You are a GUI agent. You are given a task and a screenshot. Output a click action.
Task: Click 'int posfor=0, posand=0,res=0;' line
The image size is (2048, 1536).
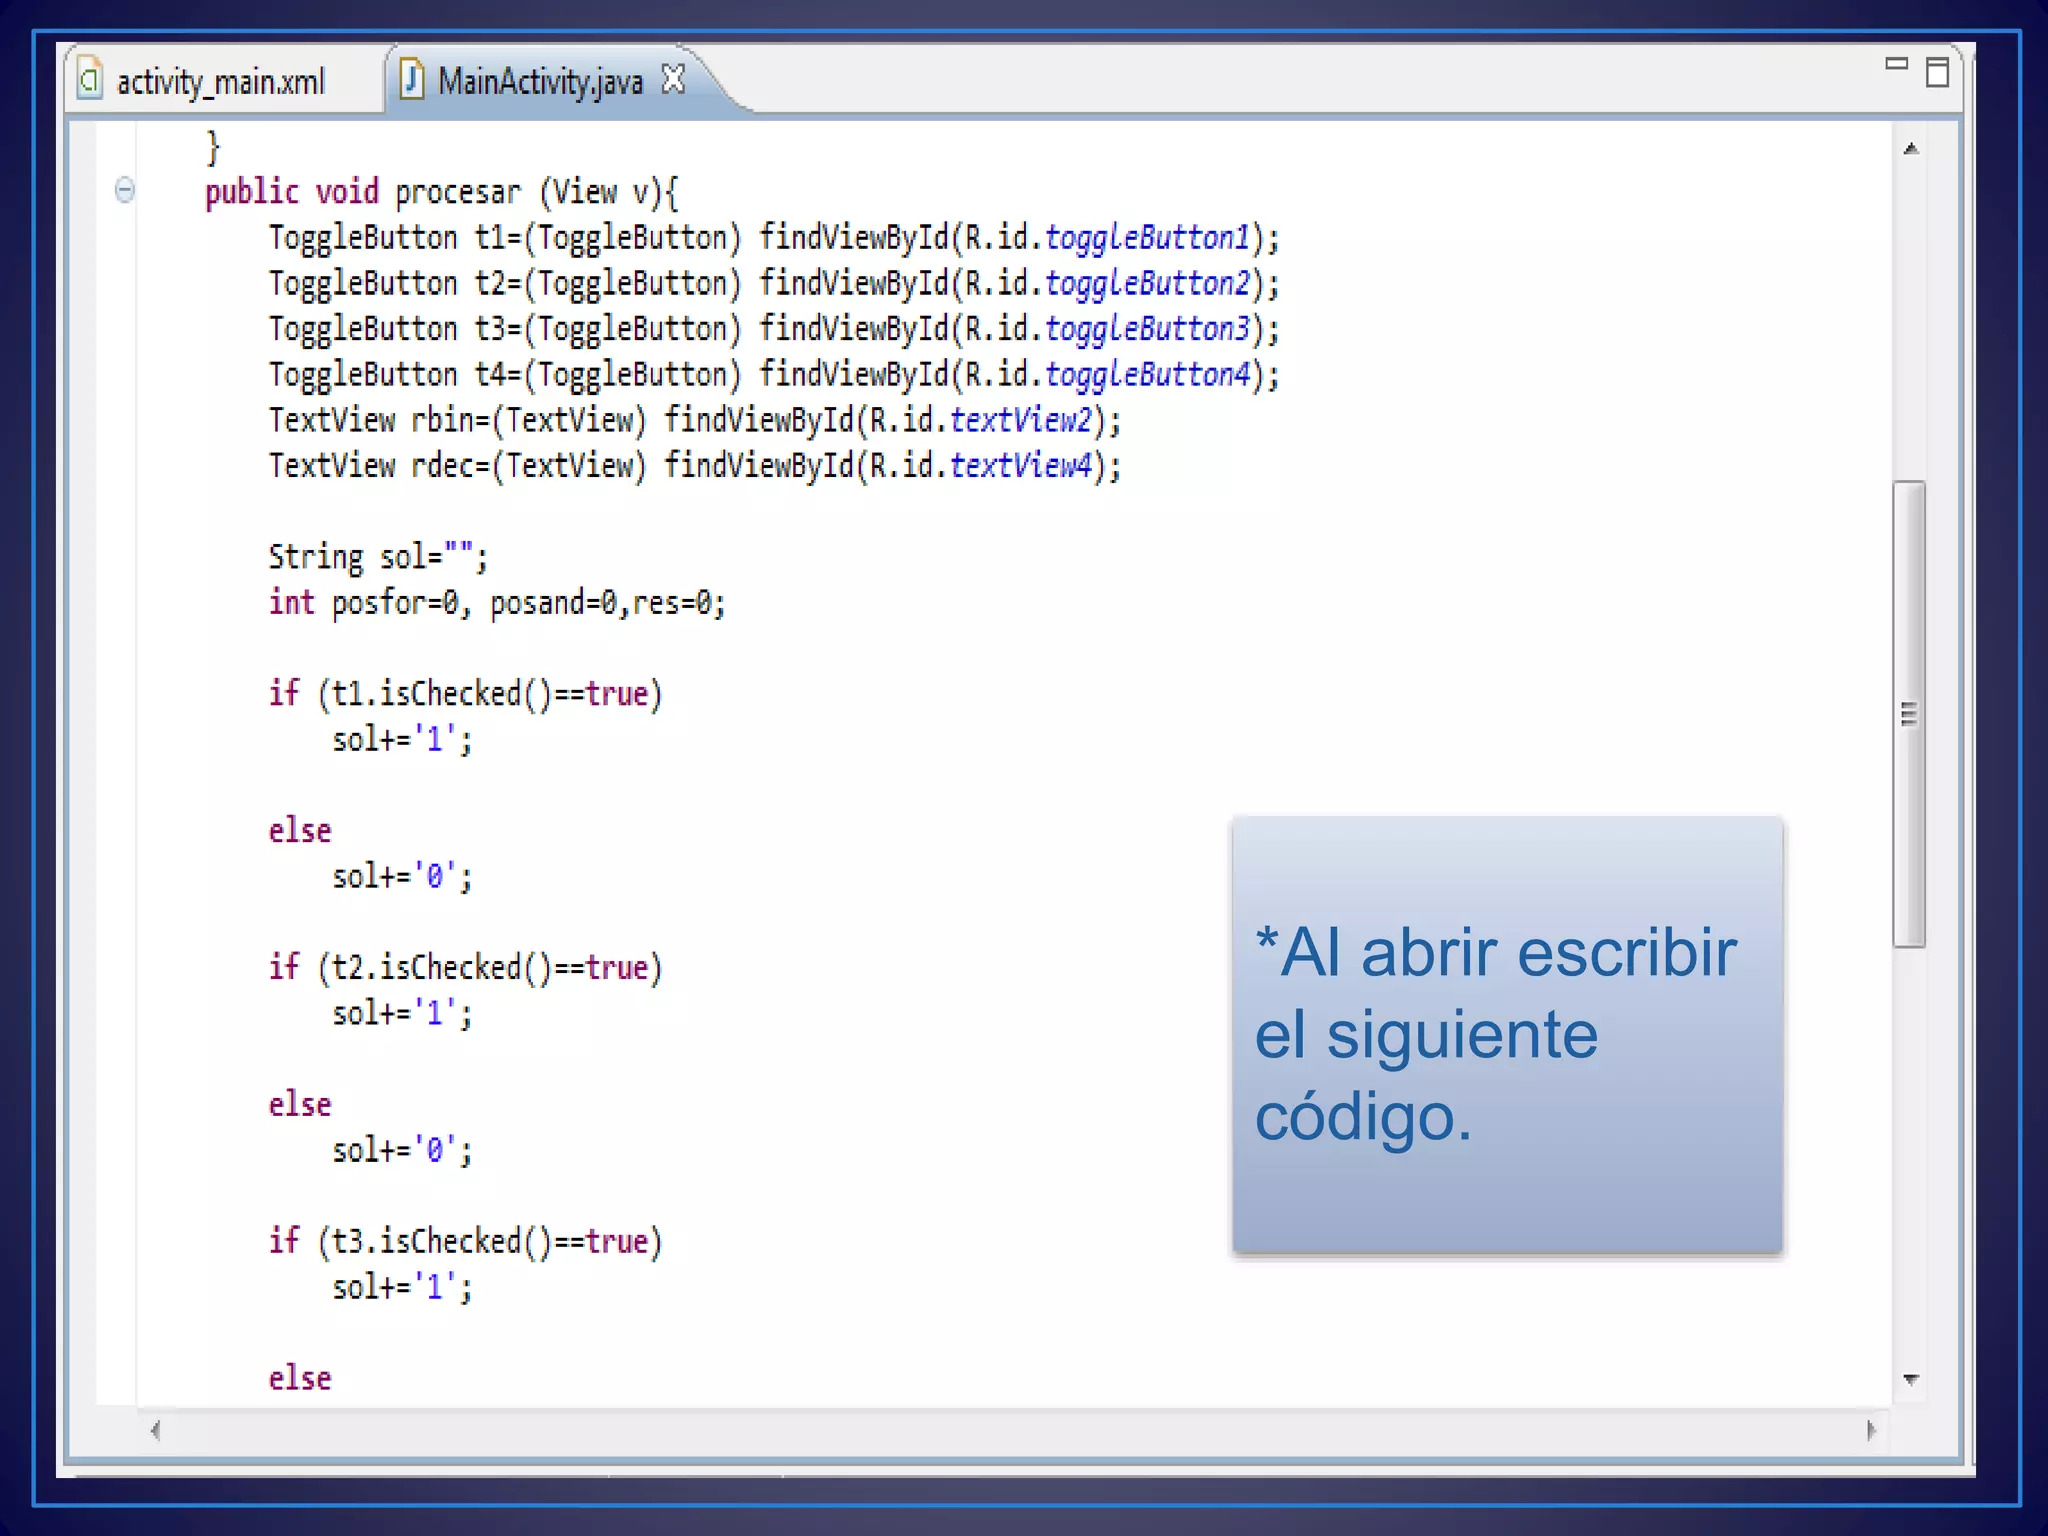[x=497, y=603]
